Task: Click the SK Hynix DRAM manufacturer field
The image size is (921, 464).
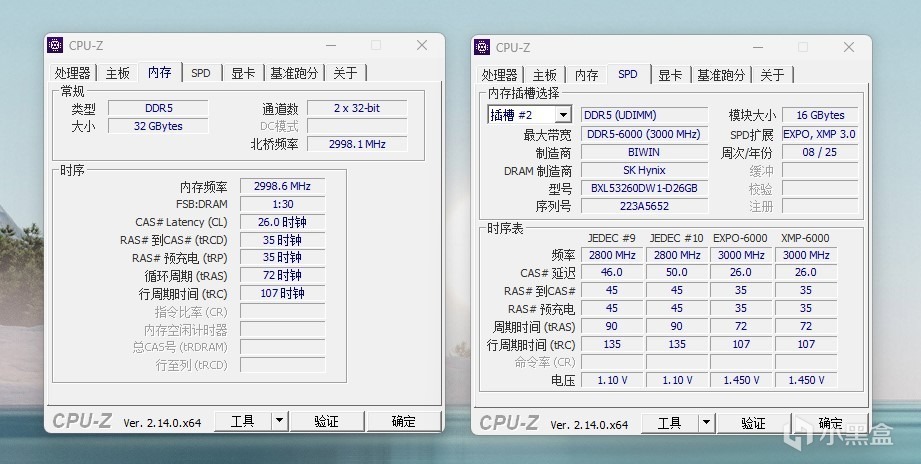Action: coord(644,170)
